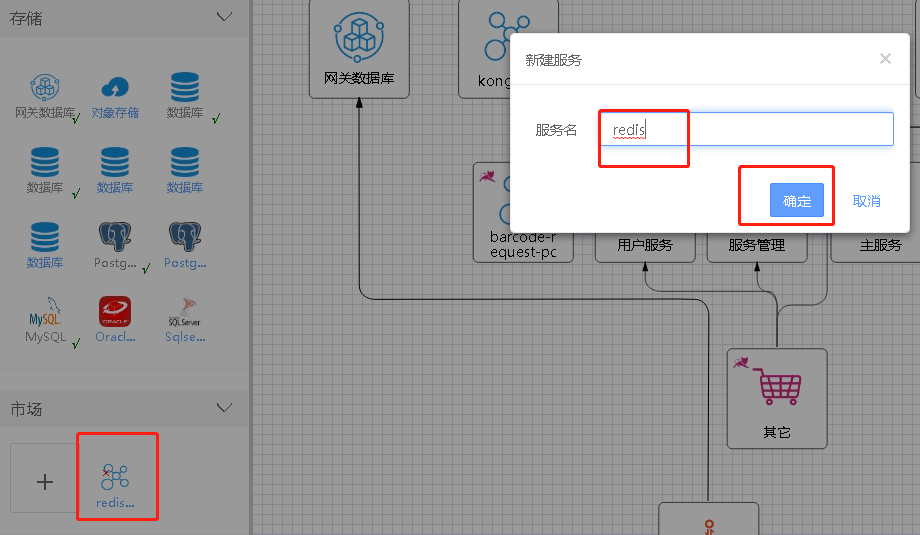Collapse the 存储 section chevron

(224, 17)
